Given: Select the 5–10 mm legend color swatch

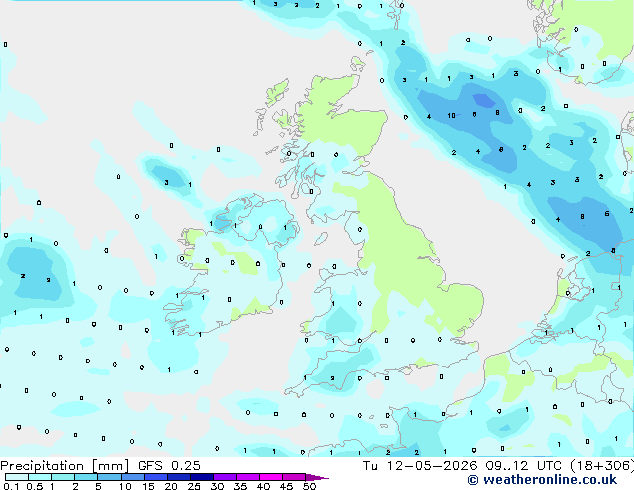Looking at the screenshot, I should tap(109, 477).
